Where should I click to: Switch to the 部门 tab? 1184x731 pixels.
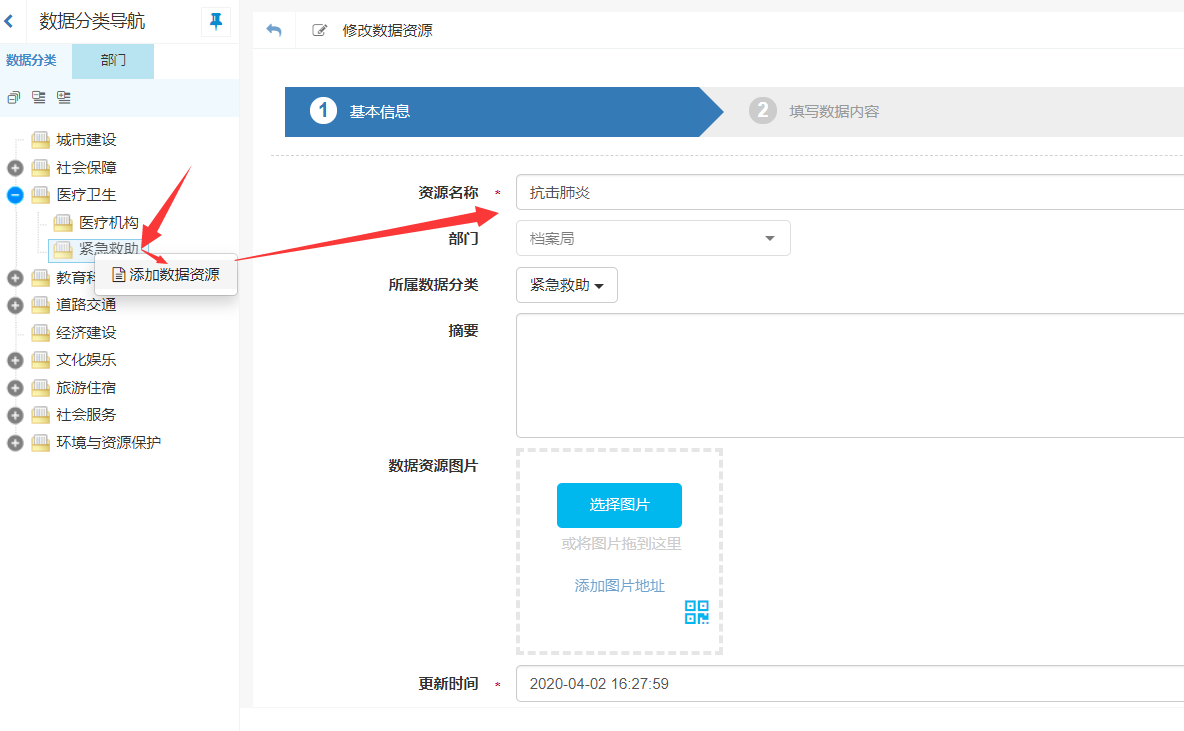[113, 61]
